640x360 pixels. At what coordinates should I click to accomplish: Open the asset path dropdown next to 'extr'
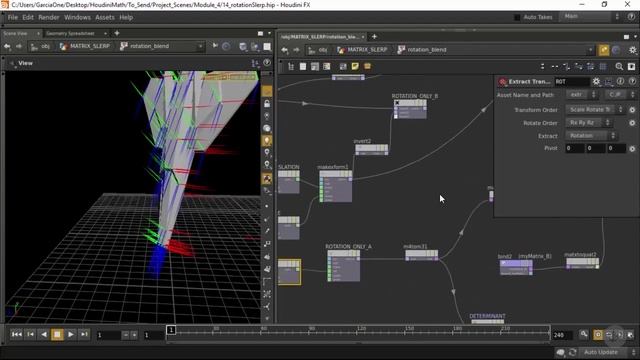point(620,95)
